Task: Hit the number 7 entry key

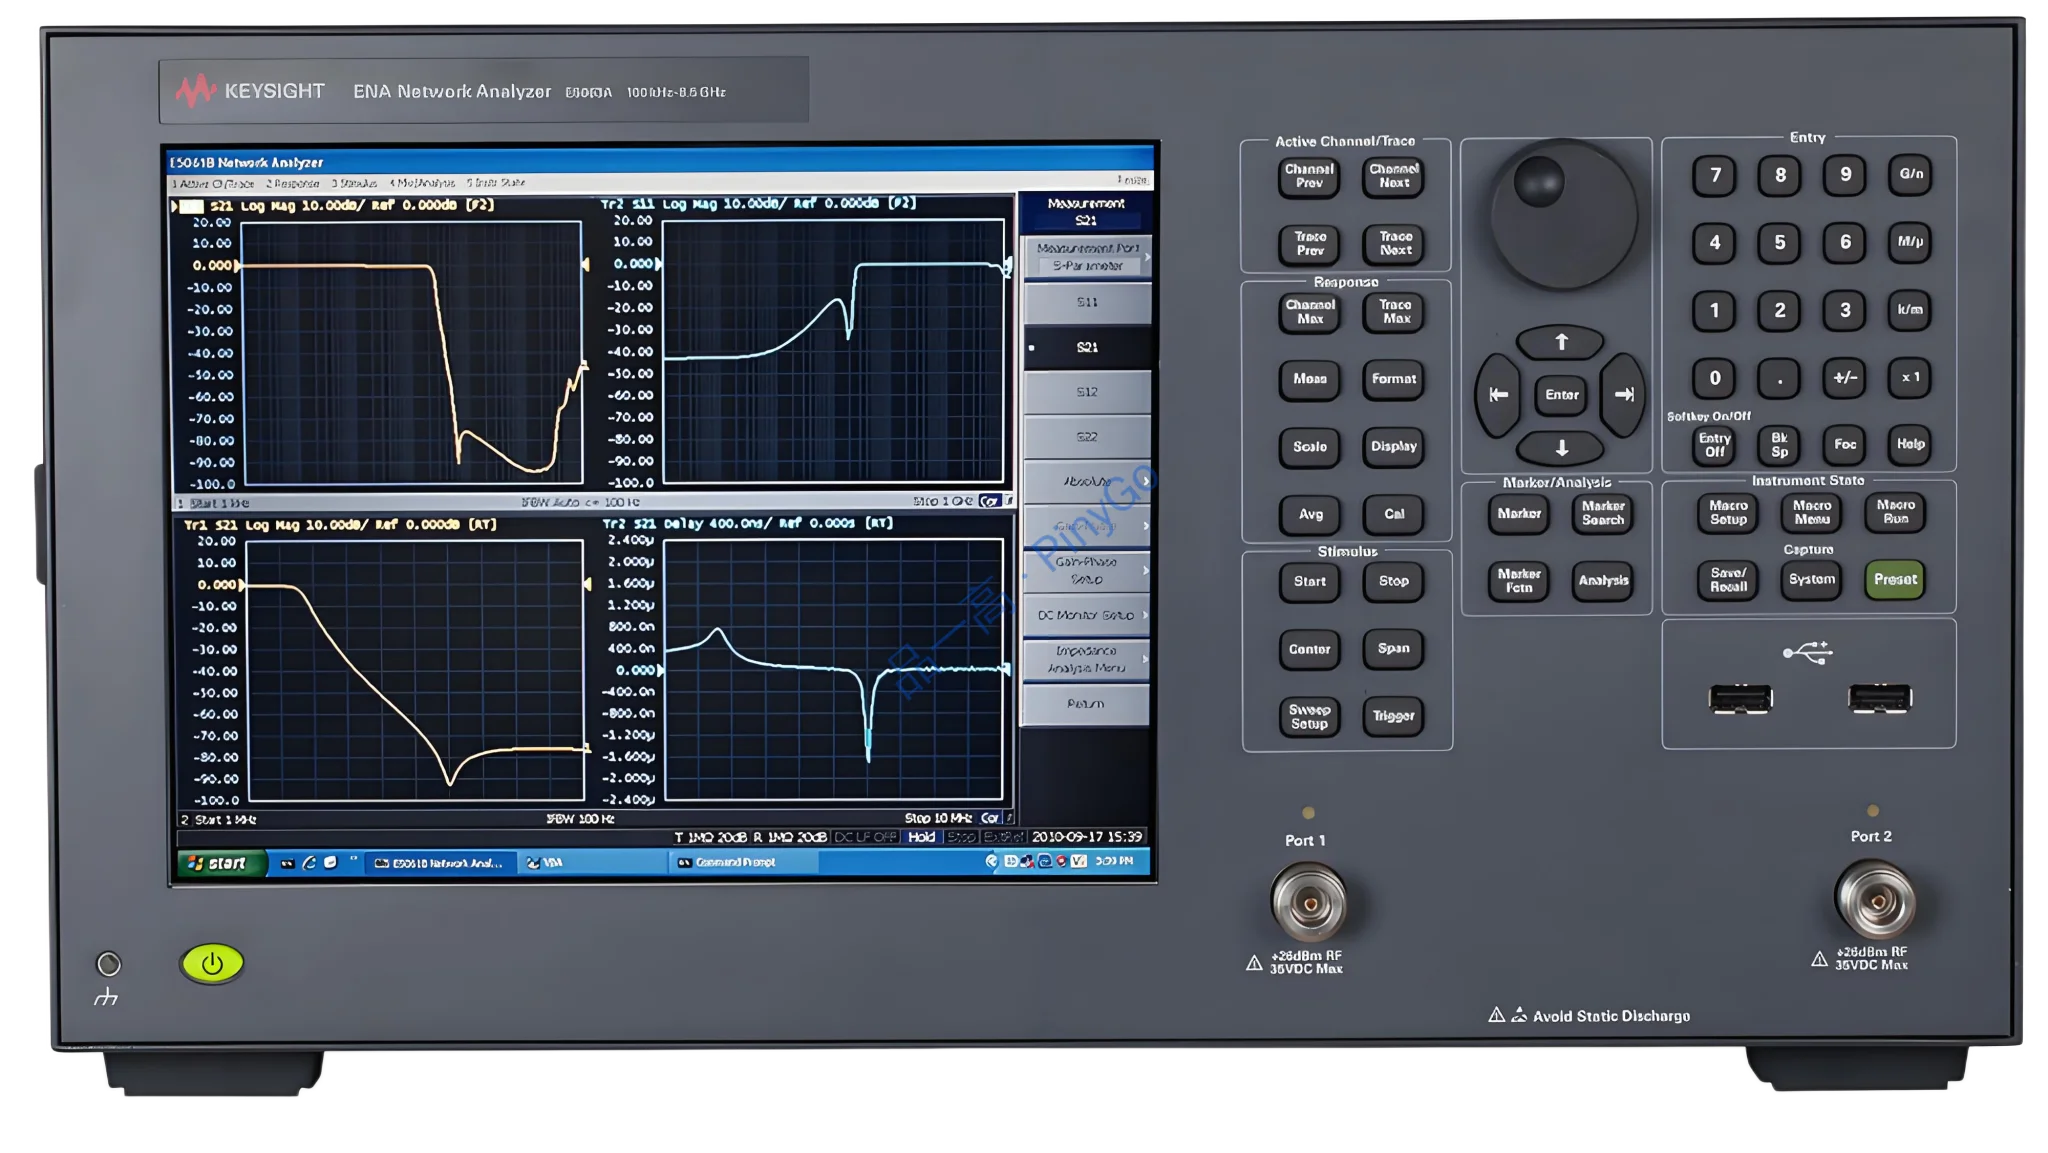Action: 1715,175
